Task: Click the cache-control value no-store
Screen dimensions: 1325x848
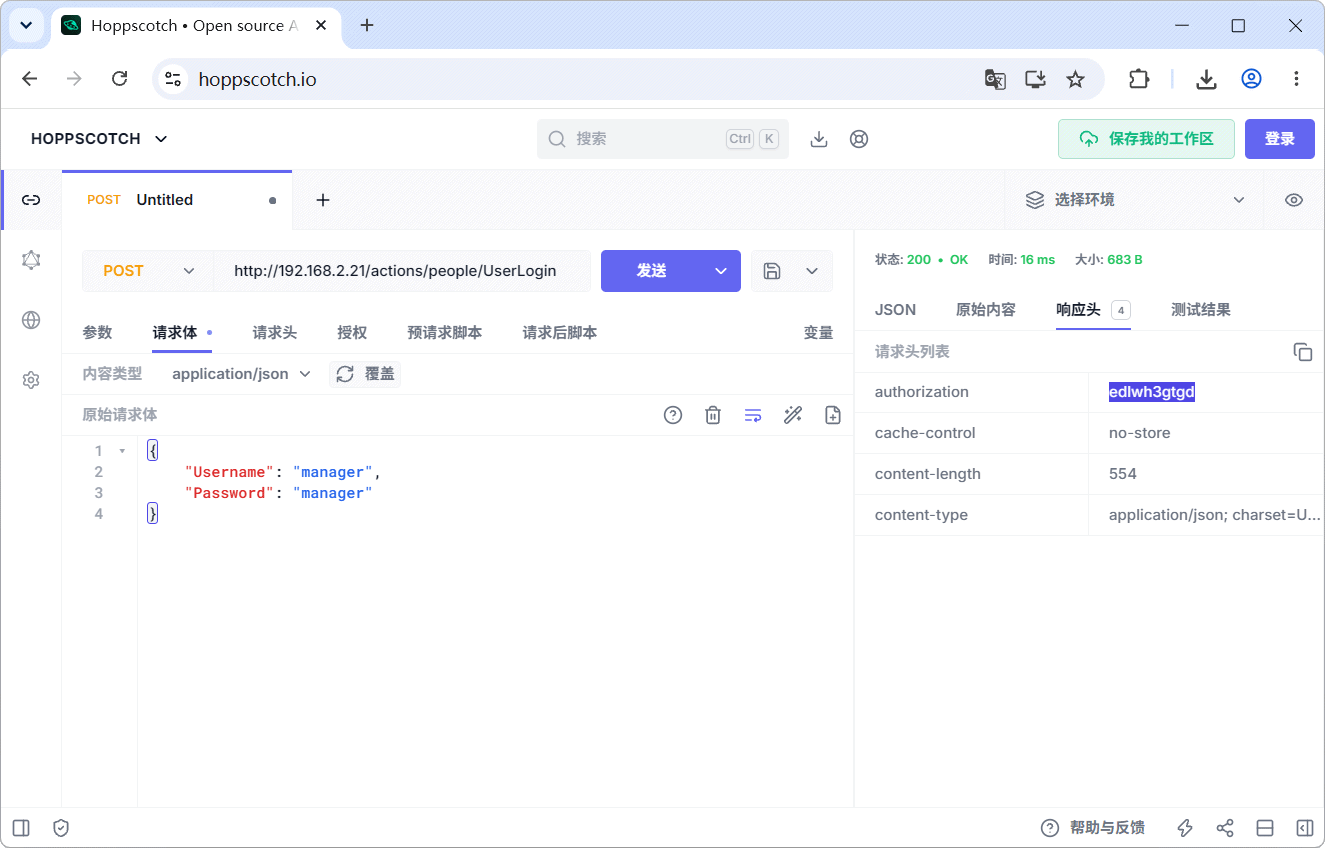Action: tap(1139, 433)
